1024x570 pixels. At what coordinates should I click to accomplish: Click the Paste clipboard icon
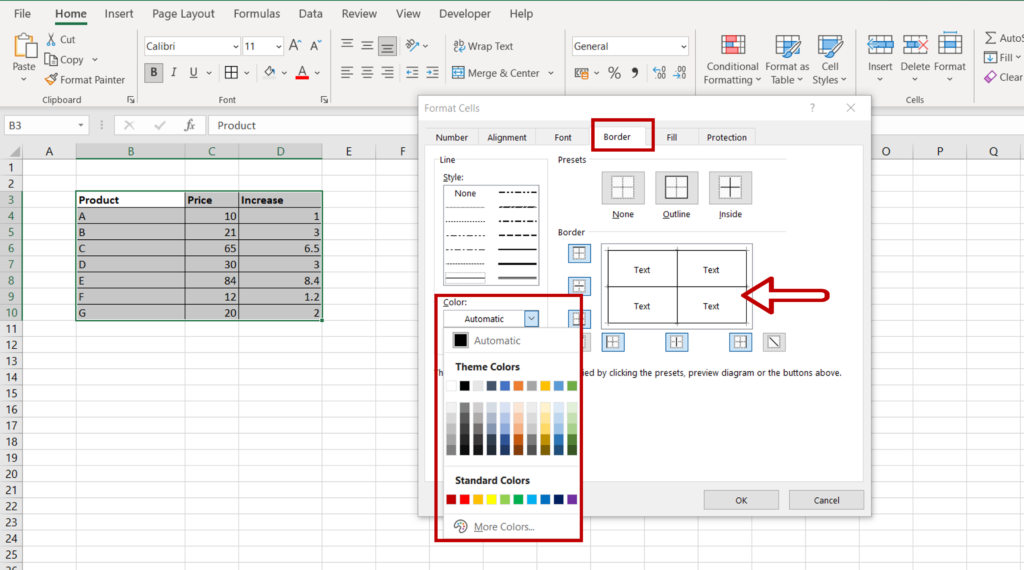(x=24, y=47)
